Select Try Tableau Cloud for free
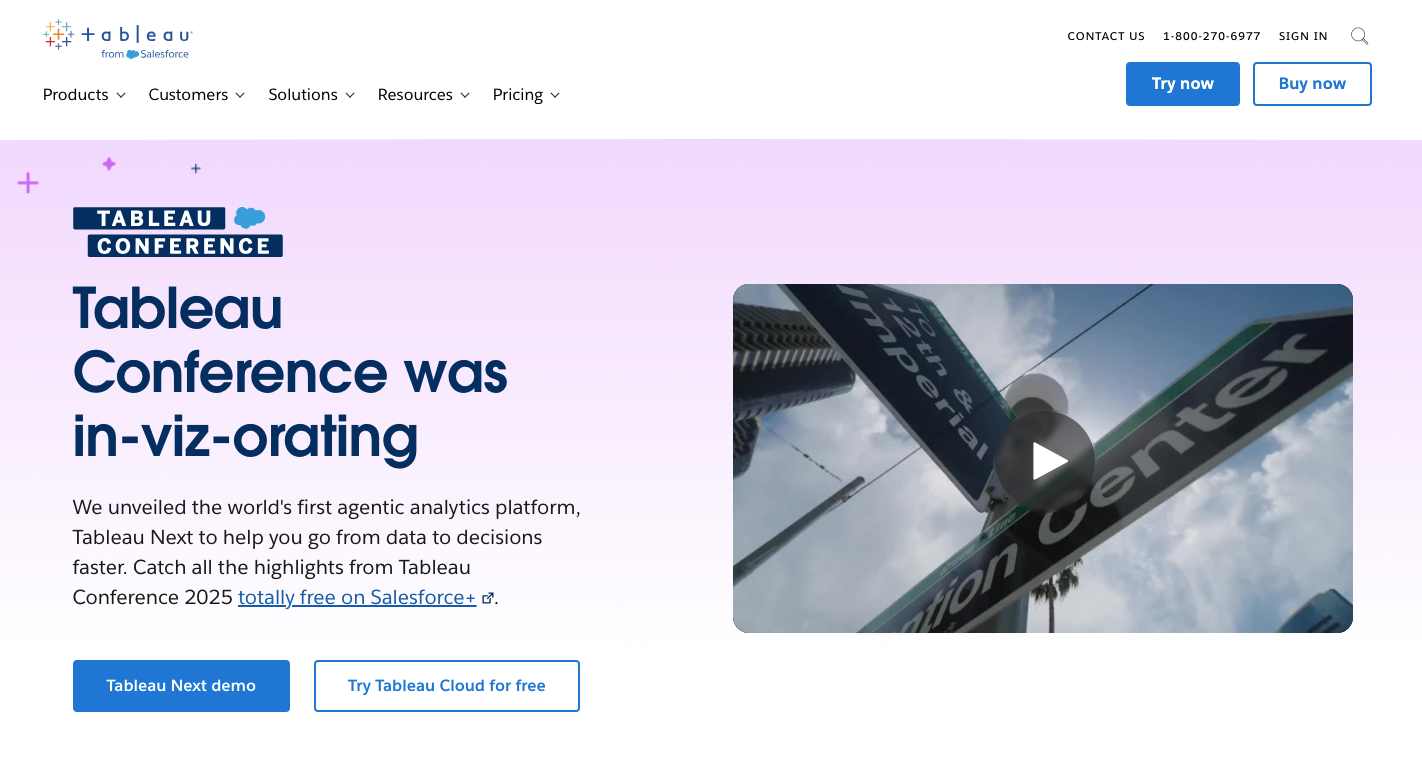 [447, 686]
